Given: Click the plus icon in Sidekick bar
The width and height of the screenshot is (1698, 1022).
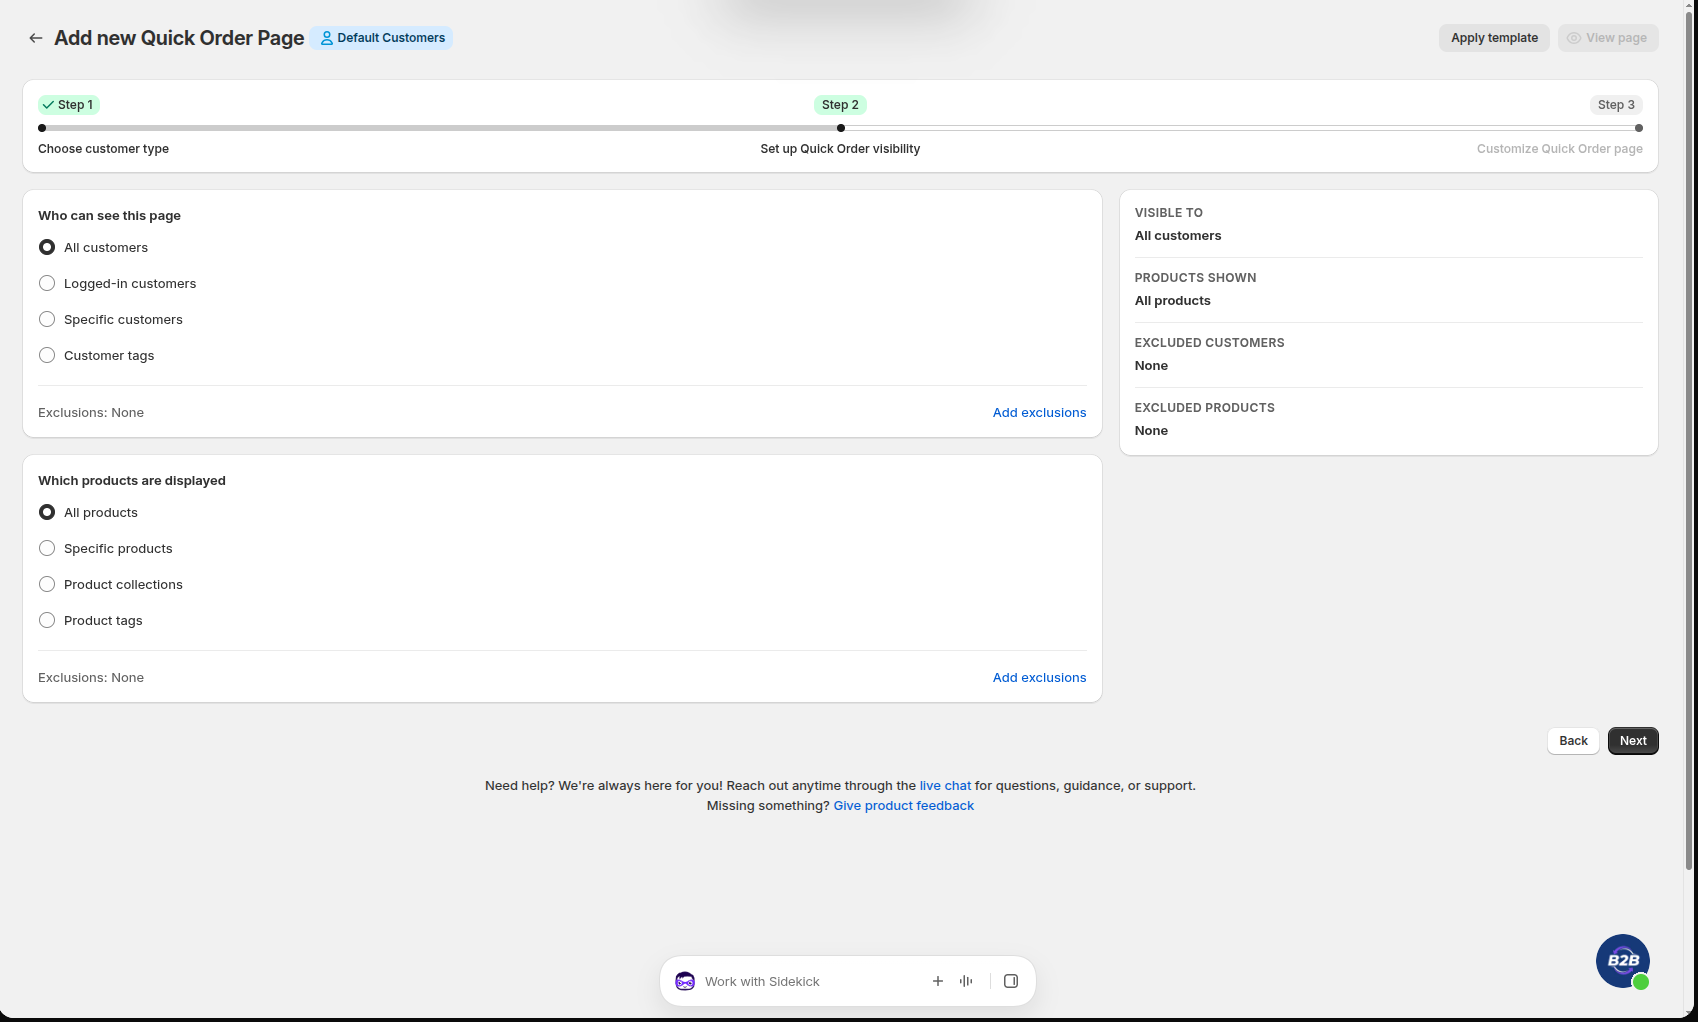Looking at the screenshot, I should tap(938, 981).
